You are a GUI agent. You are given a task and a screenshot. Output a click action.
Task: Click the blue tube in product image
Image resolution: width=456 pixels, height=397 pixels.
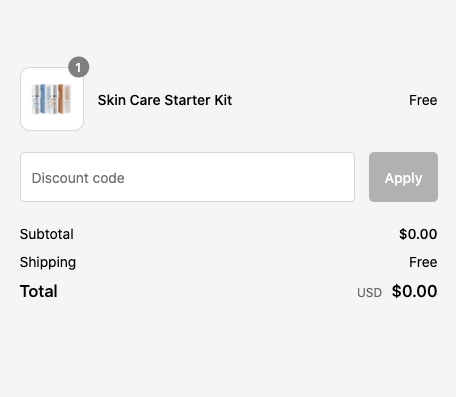(42, 99)
